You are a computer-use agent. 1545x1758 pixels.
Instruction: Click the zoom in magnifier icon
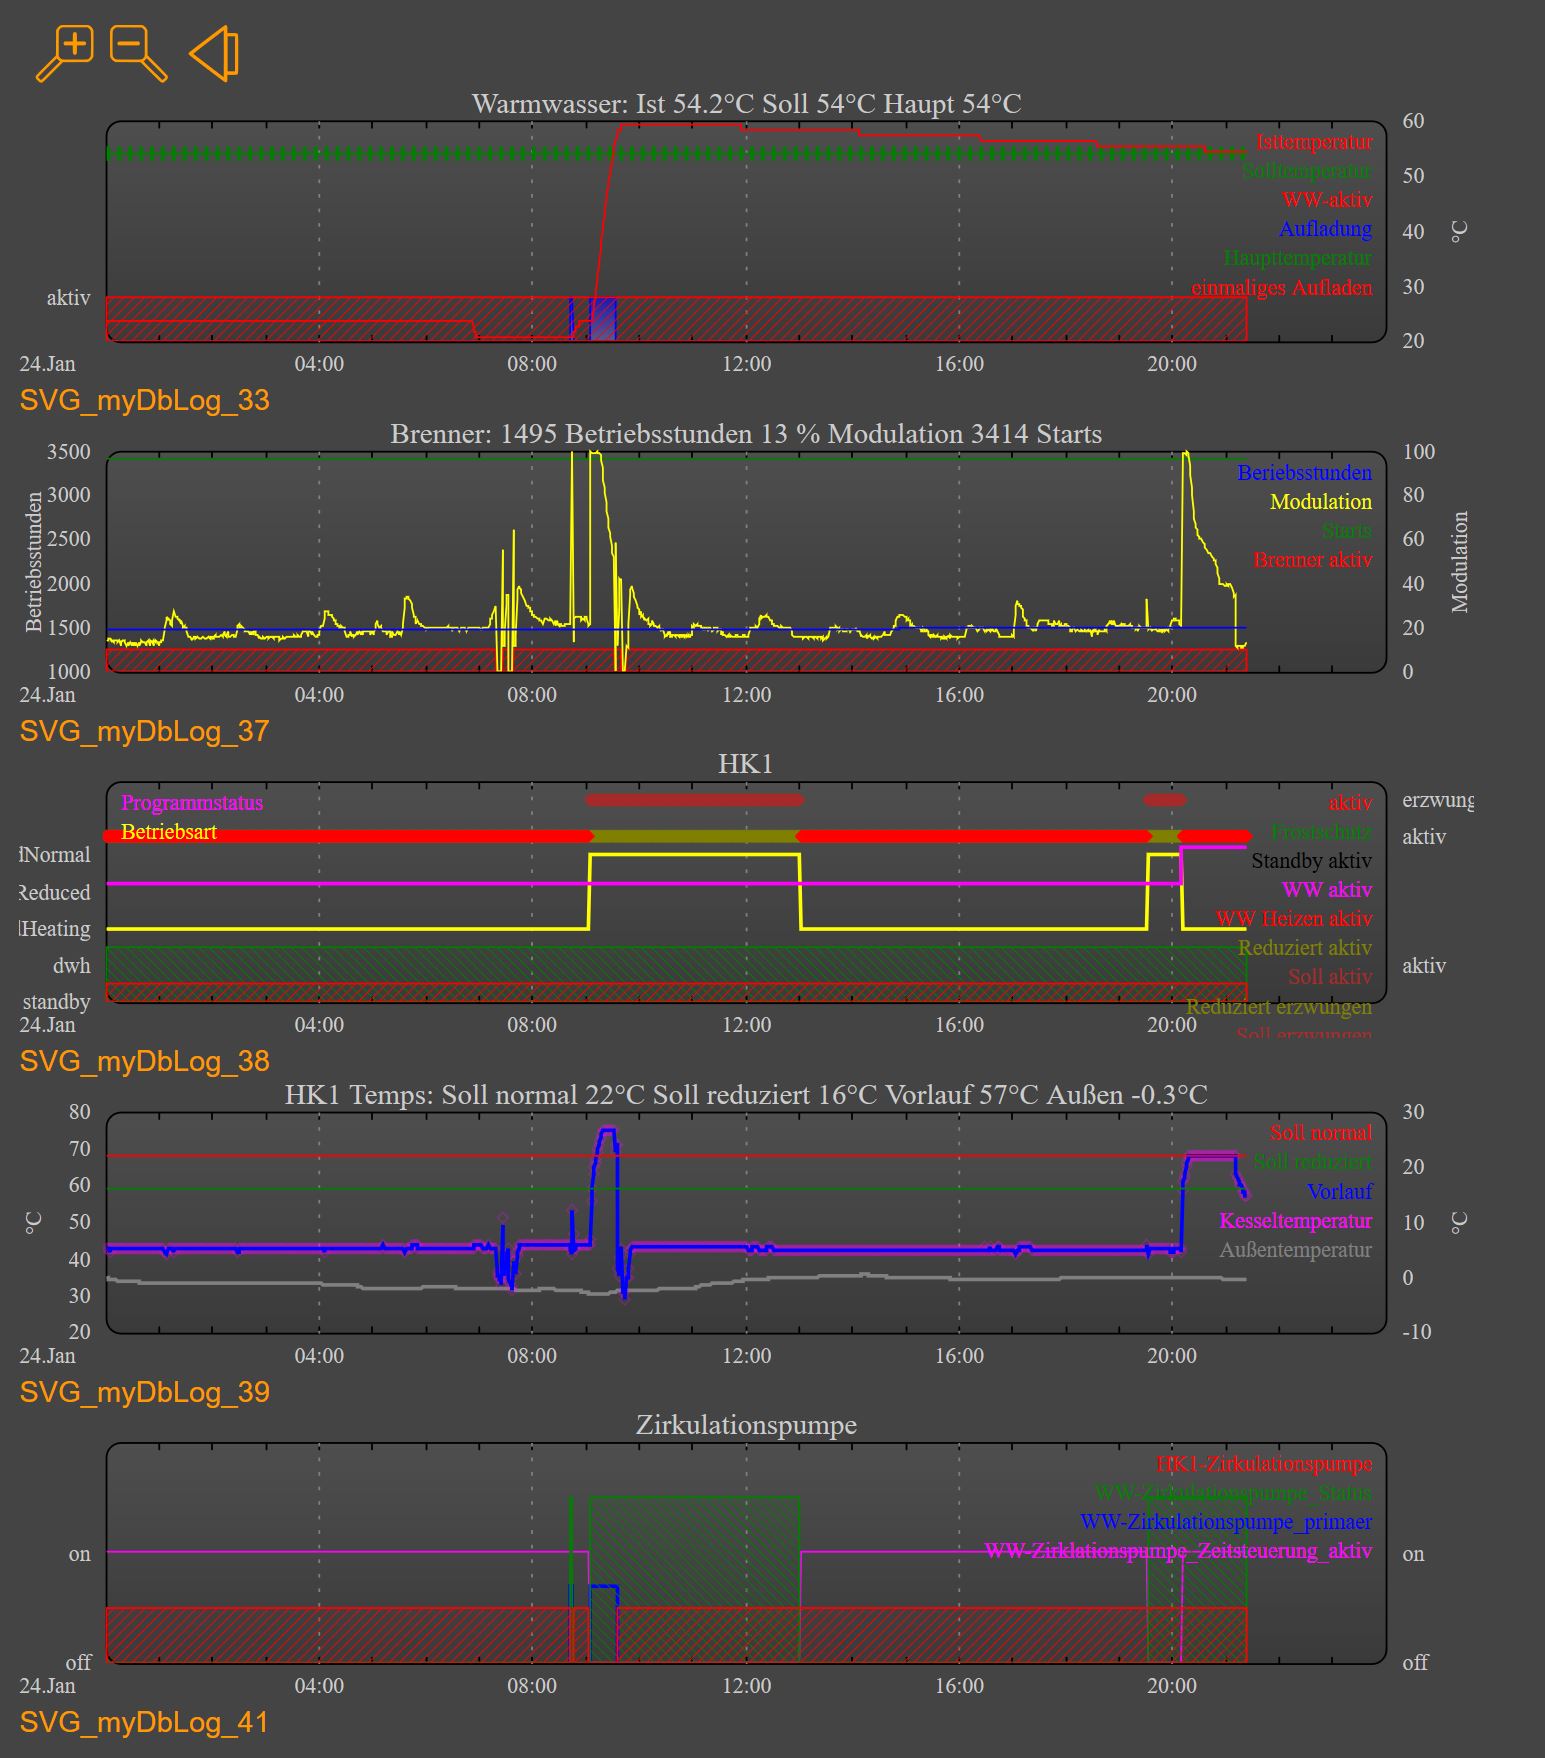click(65, 54)
